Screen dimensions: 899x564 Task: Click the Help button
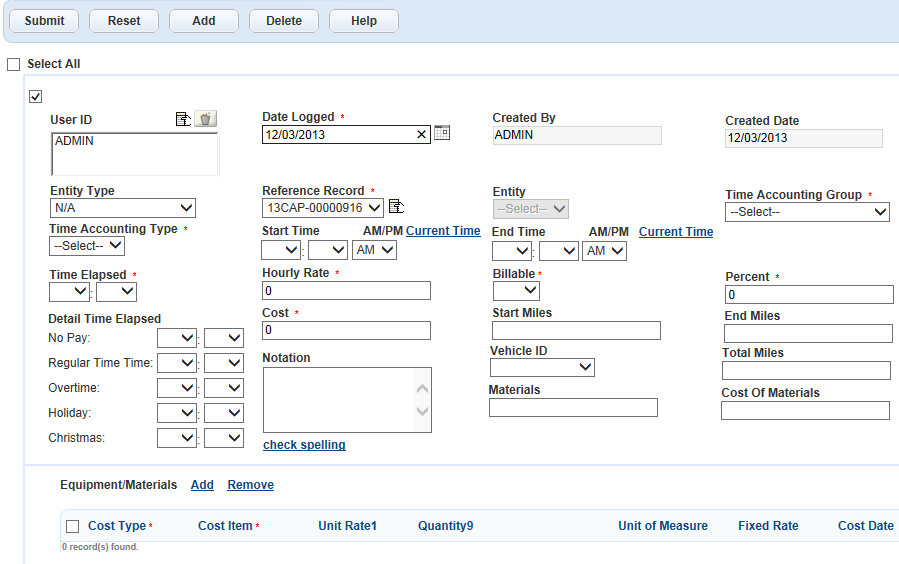coord(364,21)
